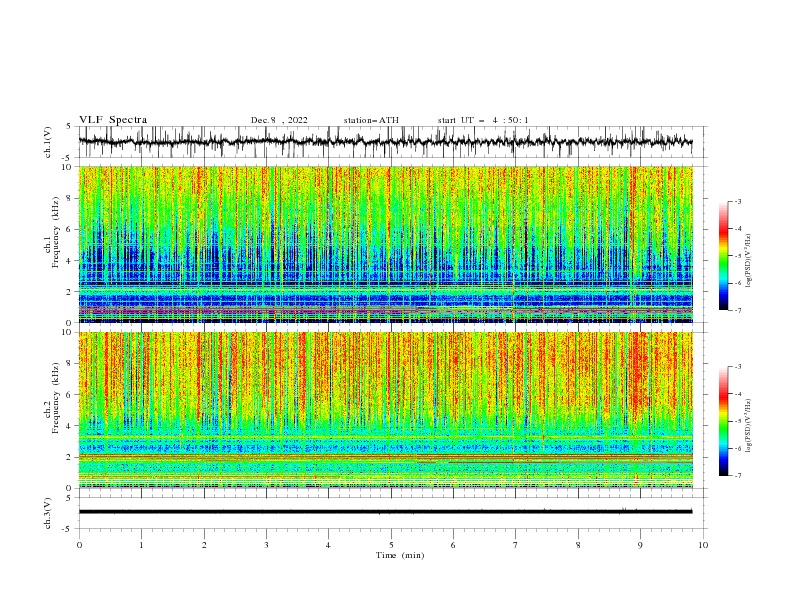Click the '8' kHz tick on ch.1 axis
The height and width of the screenshot is (612, 792).
point(70,198)
